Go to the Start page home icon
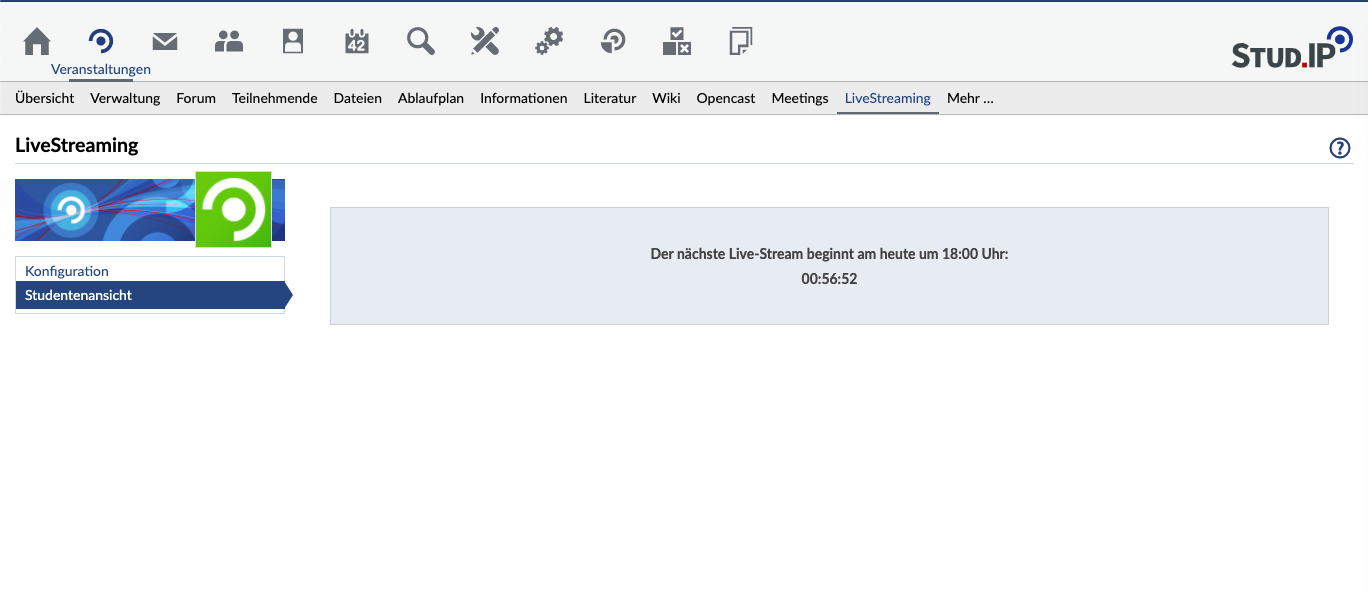 (x=37, y=41)
